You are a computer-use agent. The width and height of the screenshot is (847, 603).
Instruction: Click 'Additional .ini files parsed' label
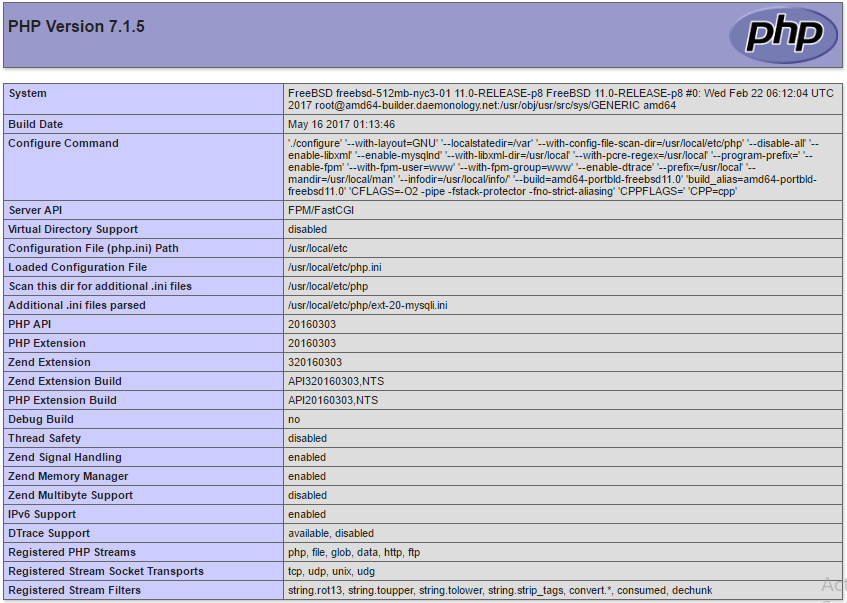(x=77, y=305)
